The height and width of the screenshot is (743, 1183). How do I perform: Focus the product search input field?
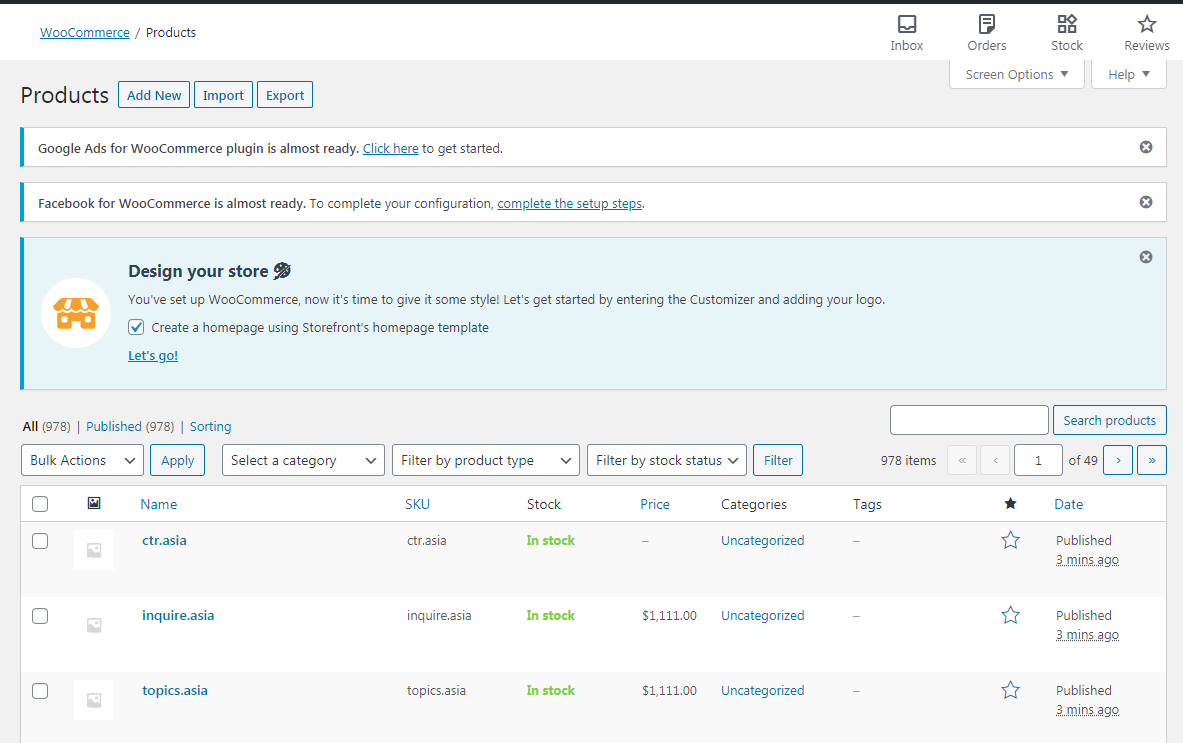pos(969,420)
